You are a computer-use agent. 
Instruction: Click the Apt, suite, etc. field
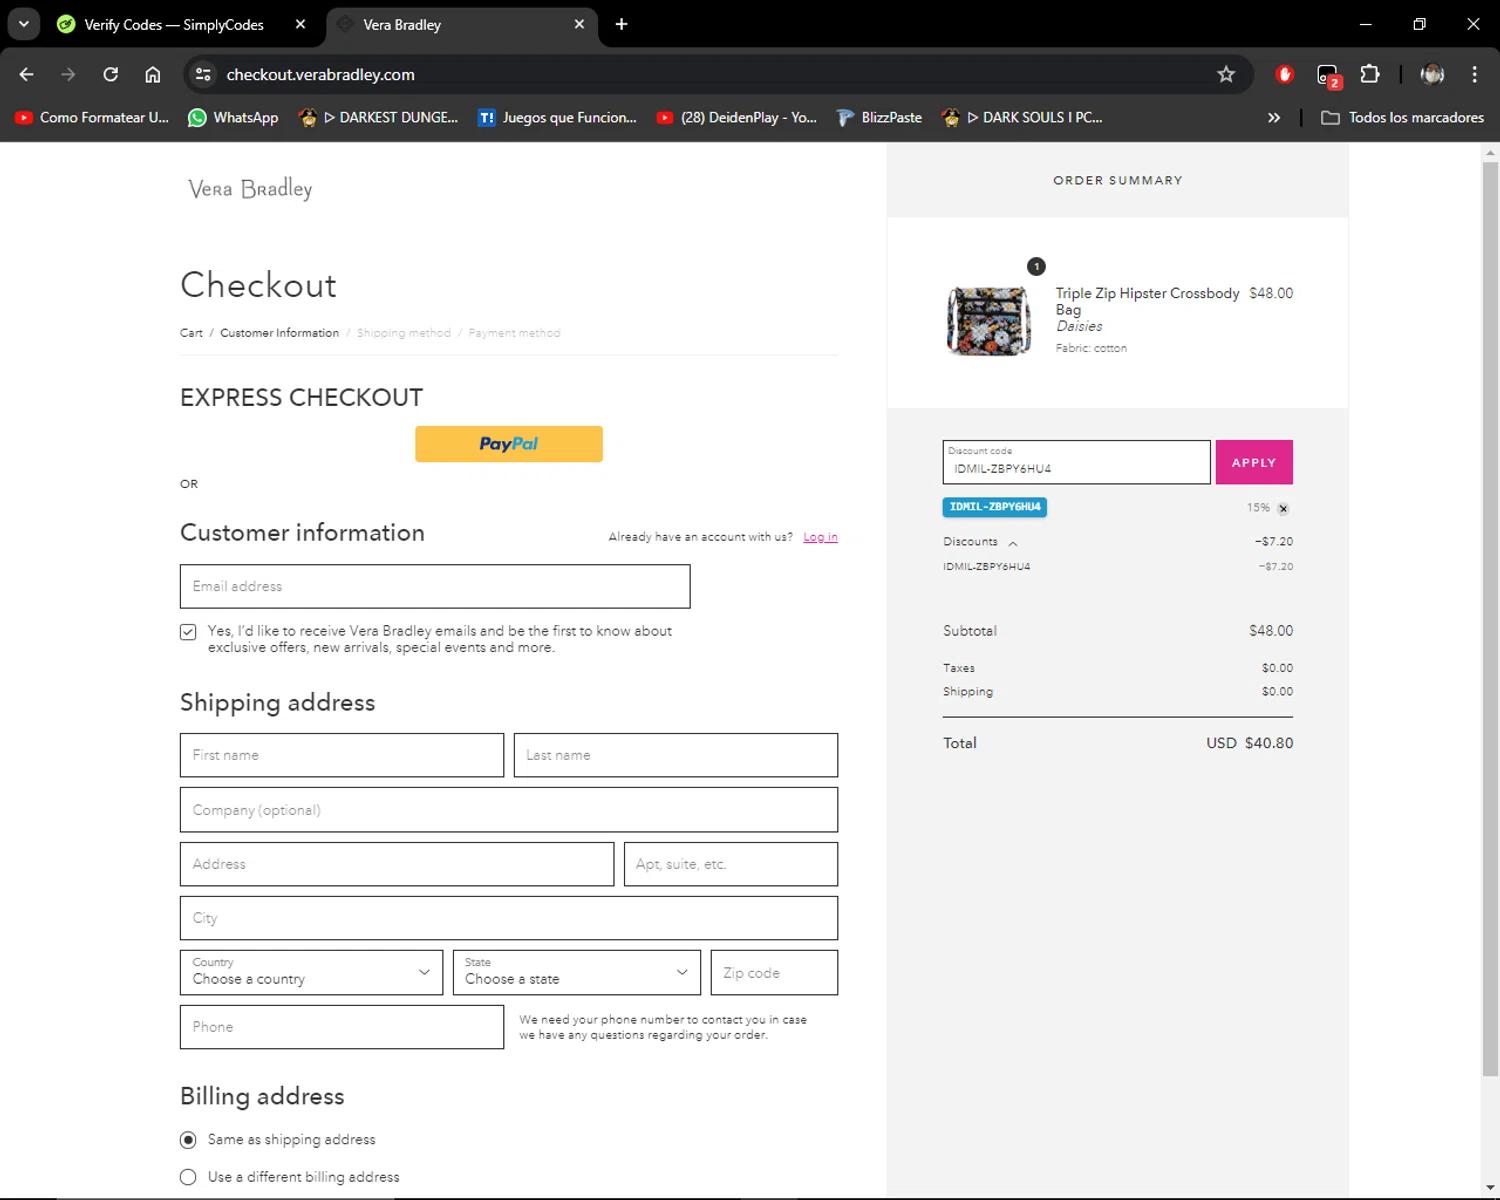pos(731,864)
